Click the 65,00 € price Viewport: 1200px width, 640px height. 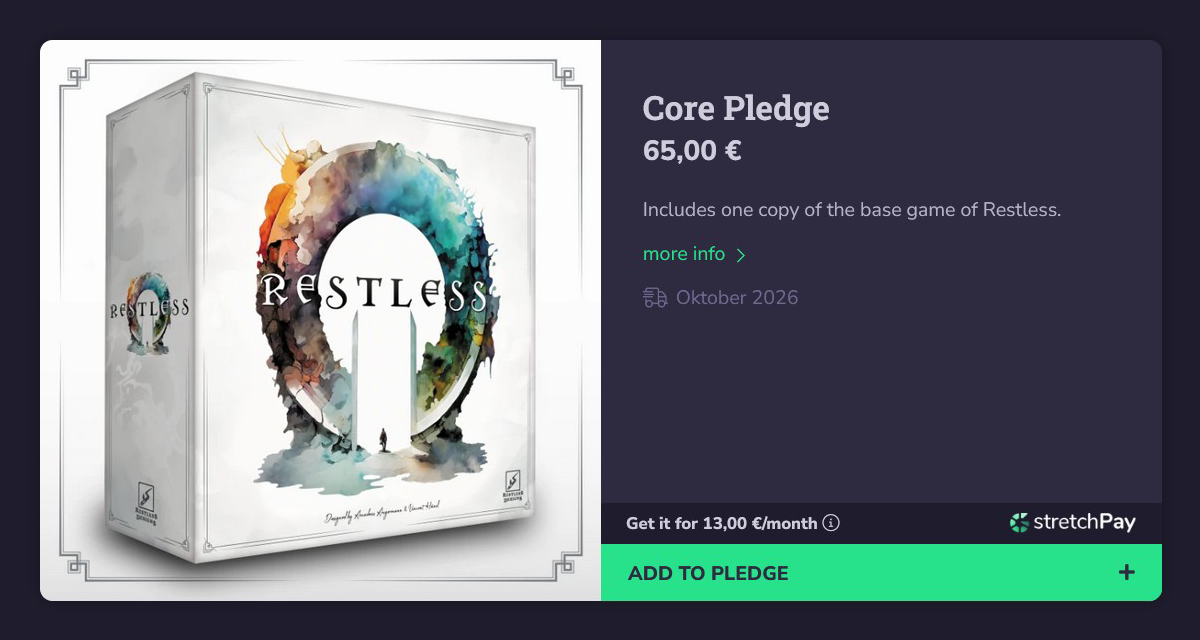click(692, 151)
